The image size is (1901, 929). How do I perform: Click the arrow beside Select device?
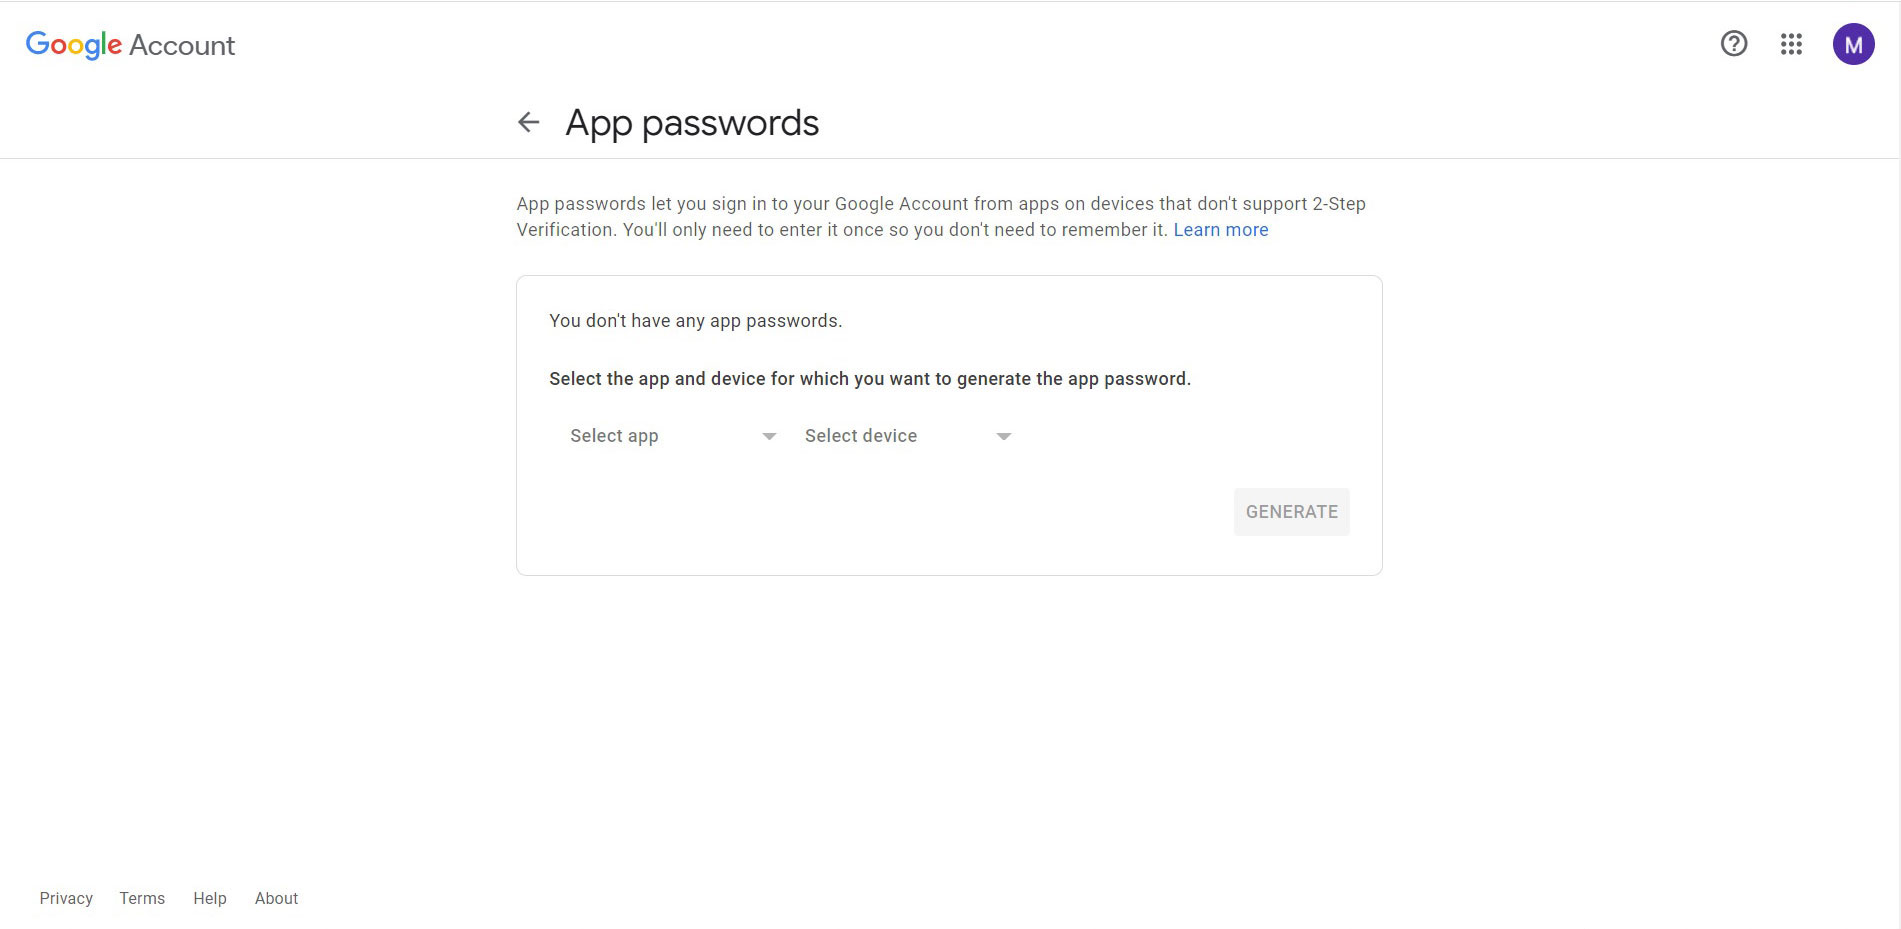(1004, 436)
